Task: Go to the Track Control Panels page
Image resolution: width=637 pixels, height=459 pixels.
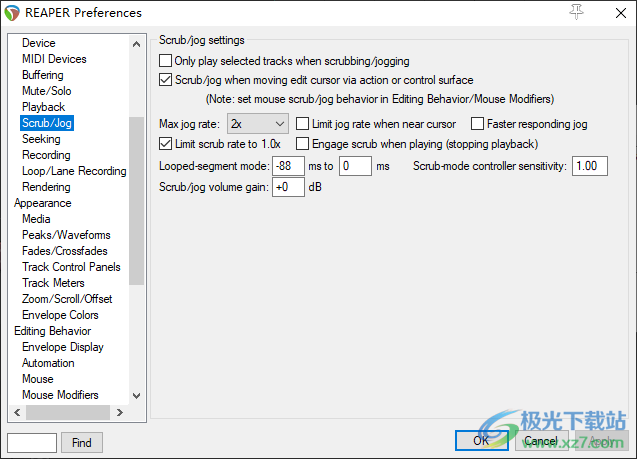Action: 71,267
